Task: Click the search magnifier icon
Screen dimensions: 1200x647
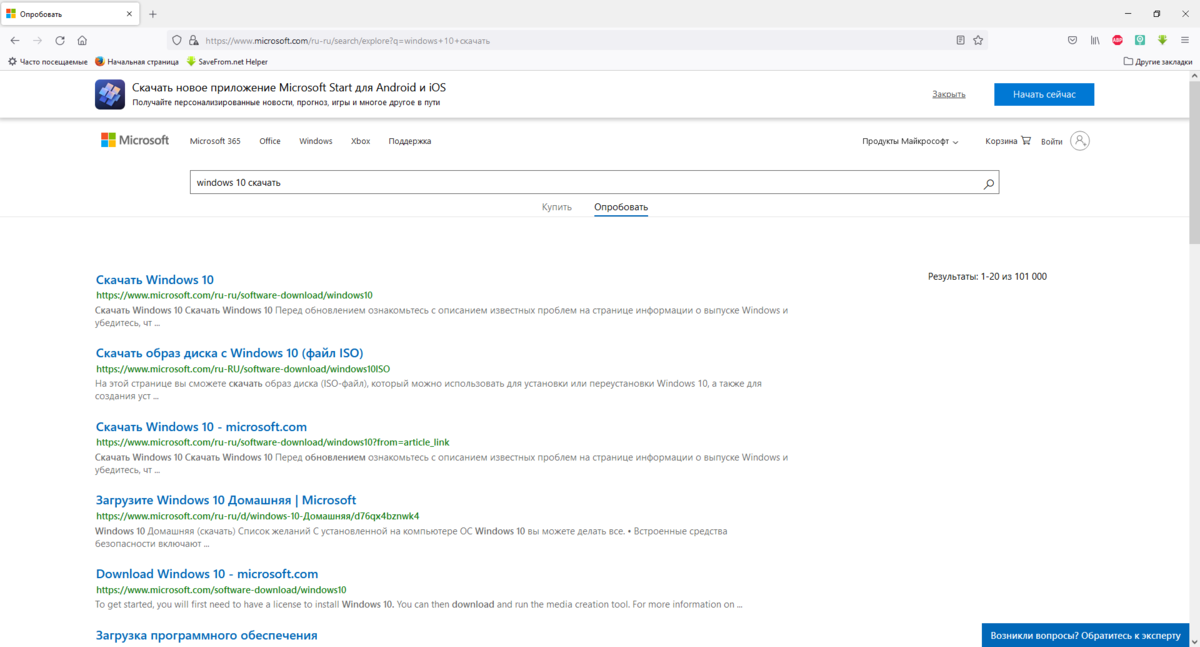Action: (x=988, y=184)
